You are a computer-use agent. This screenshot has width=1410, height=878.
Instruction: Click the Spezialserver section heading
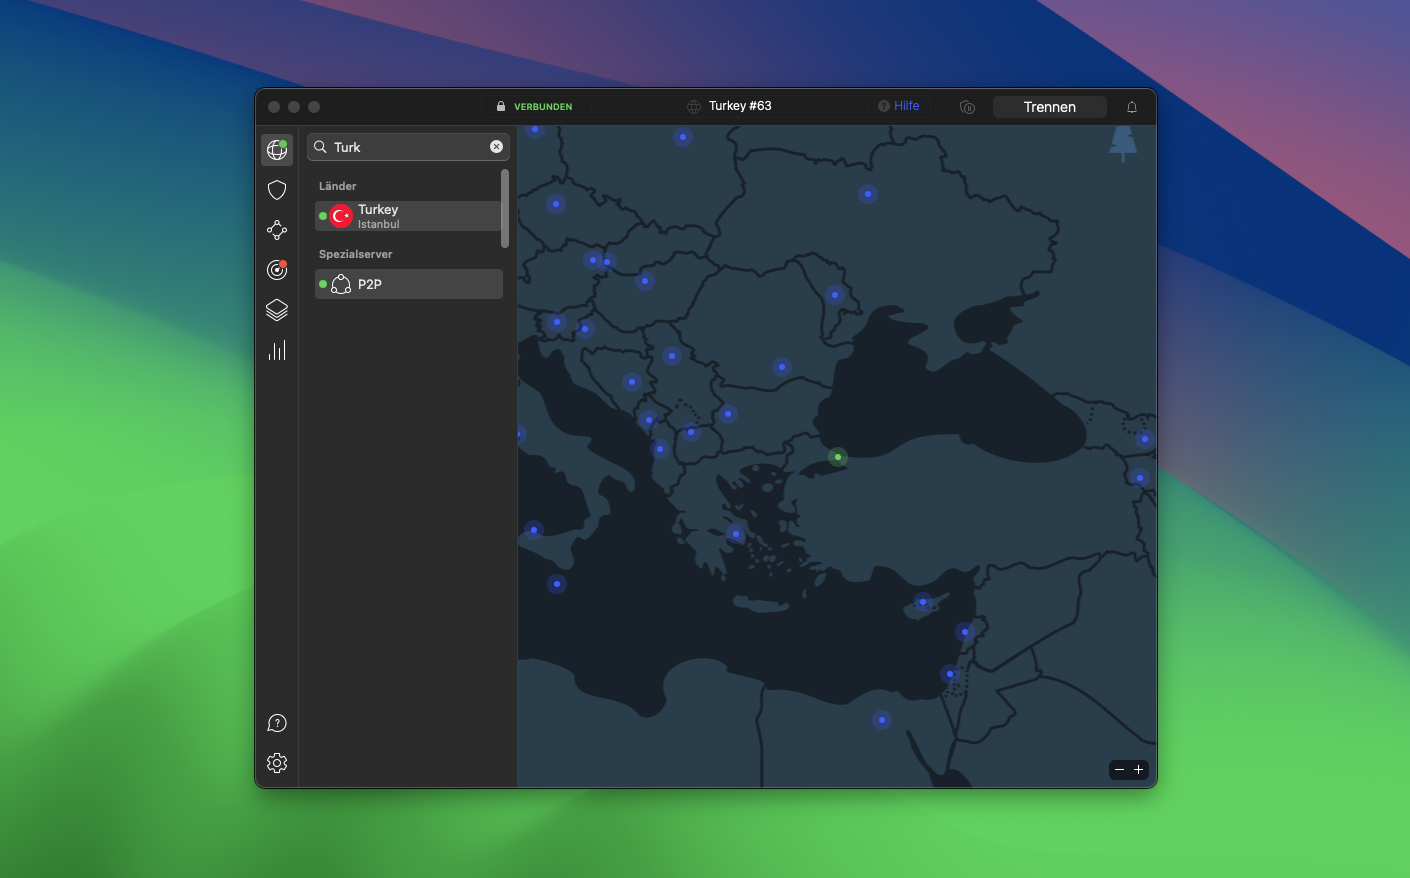(356, 254)
